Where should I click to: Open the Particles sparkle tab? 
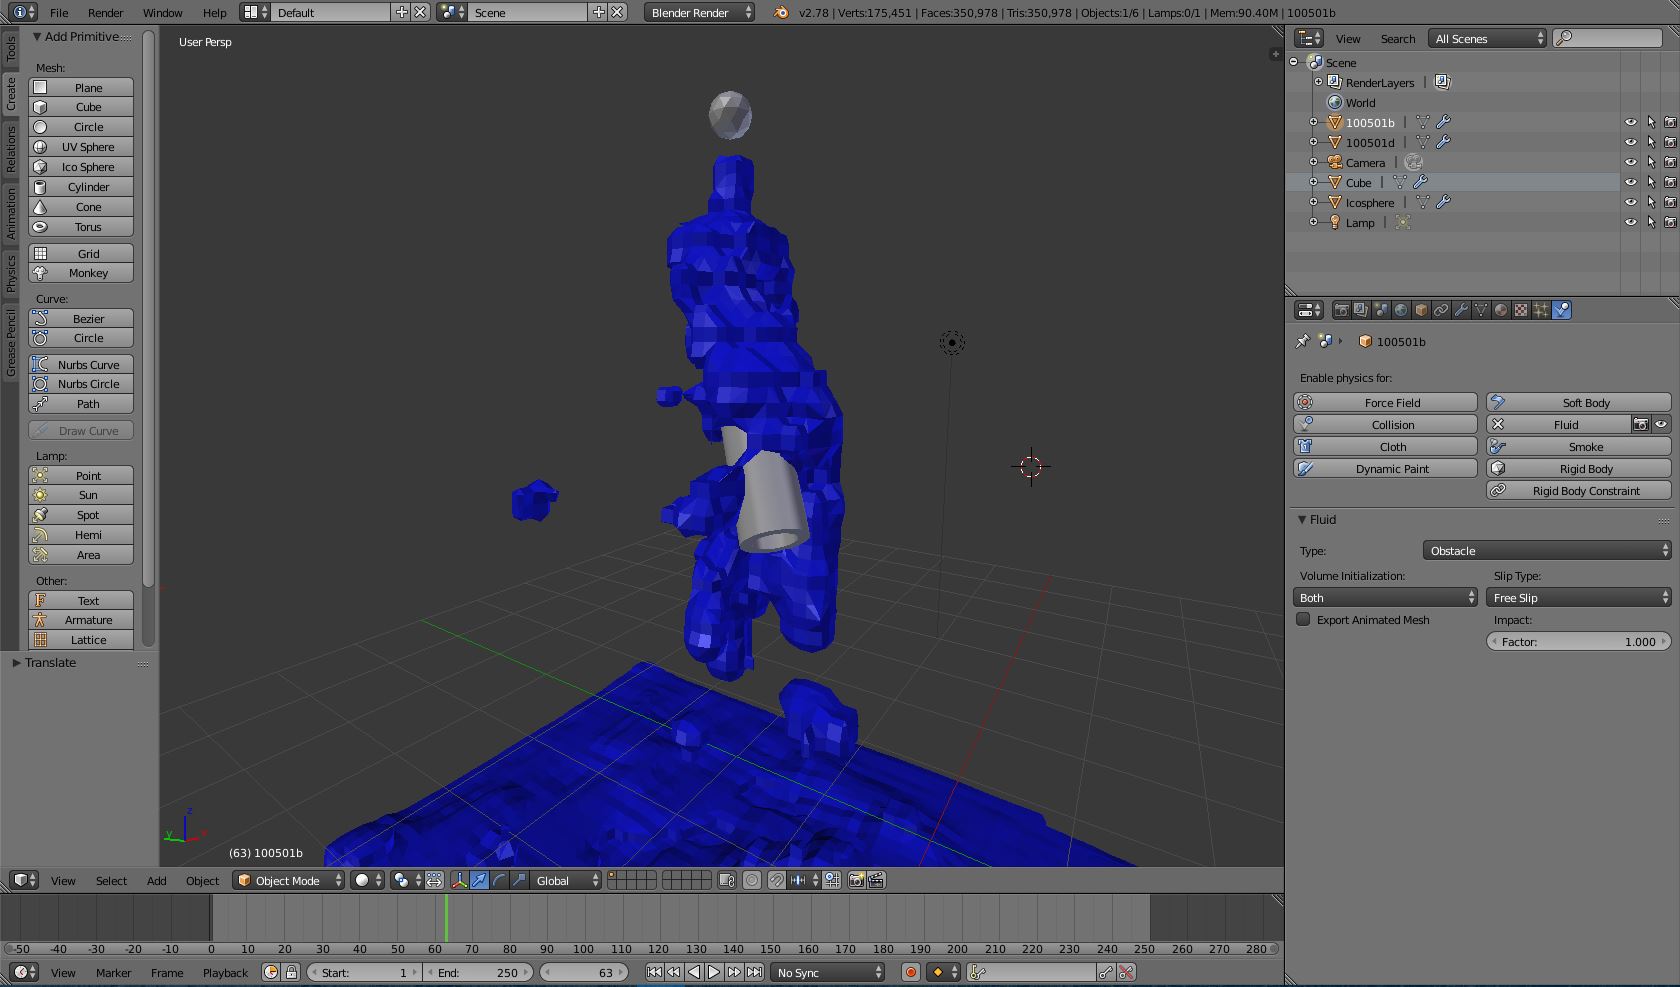tap(1541, 310)
